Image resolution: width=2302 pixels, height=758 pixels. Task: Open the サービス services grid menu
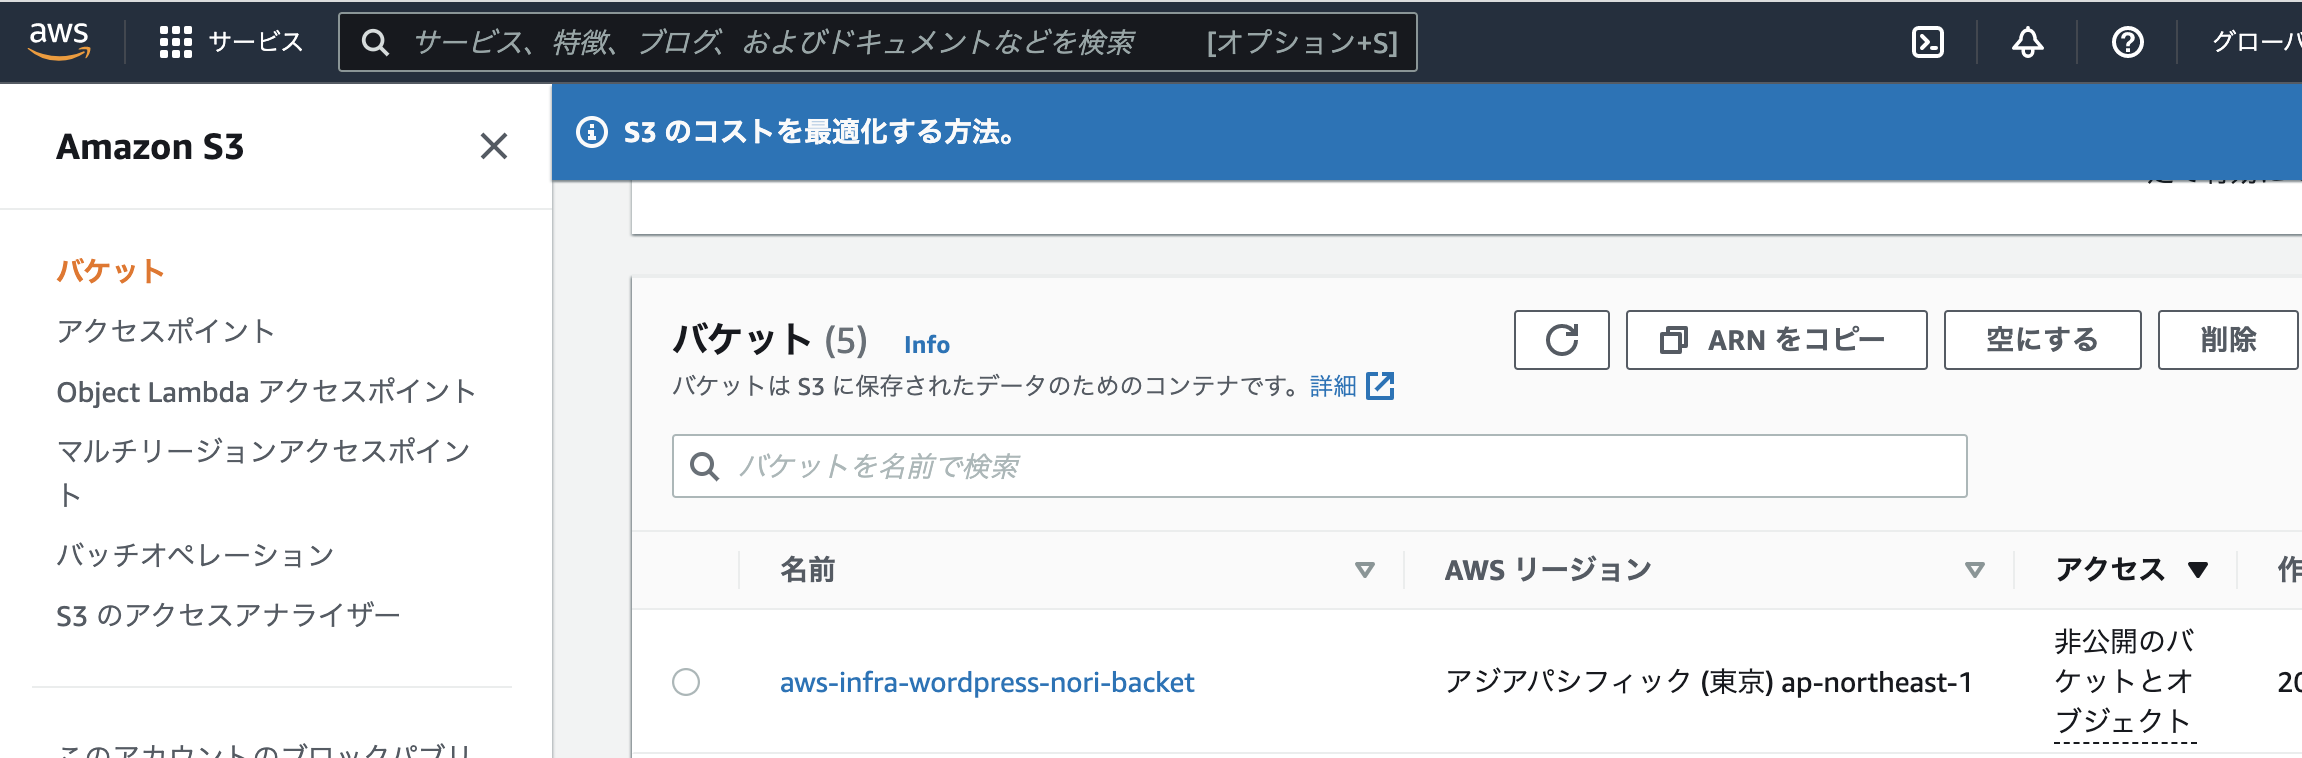231,42
